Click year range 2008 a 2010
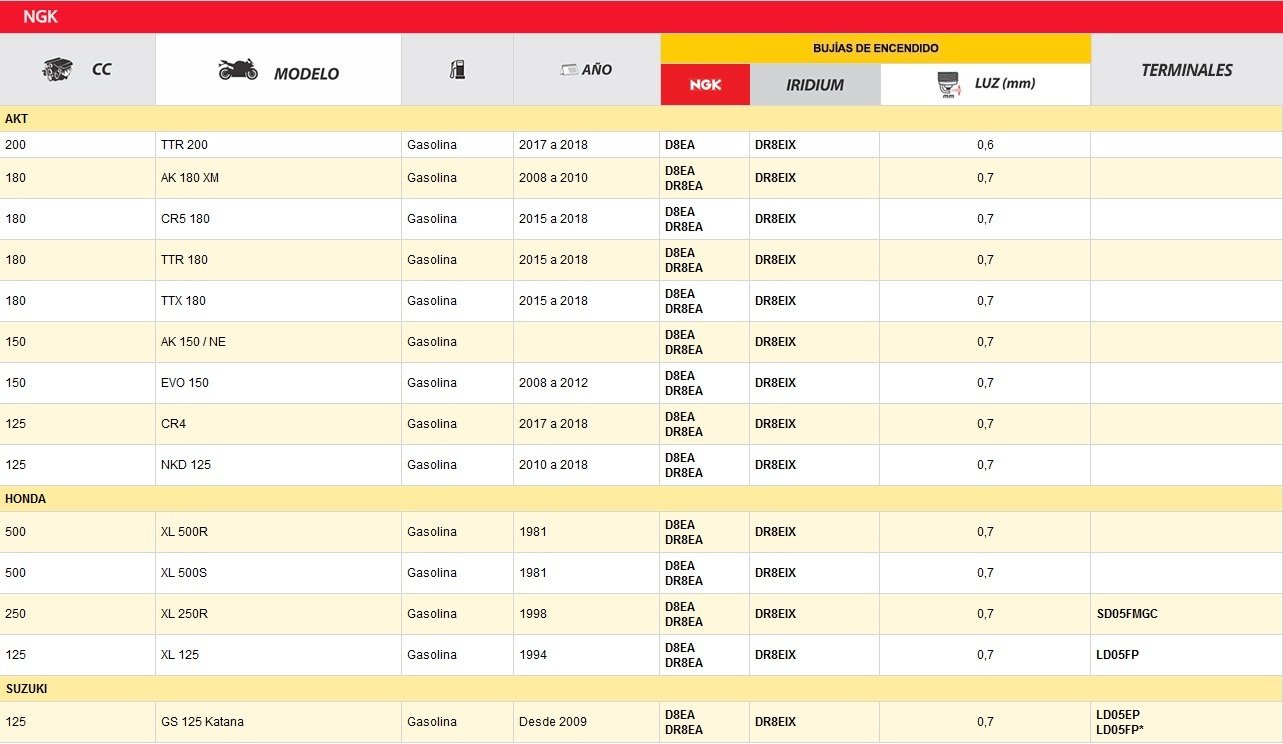This screenshot has height=744, width=1283. coord(553,178)
